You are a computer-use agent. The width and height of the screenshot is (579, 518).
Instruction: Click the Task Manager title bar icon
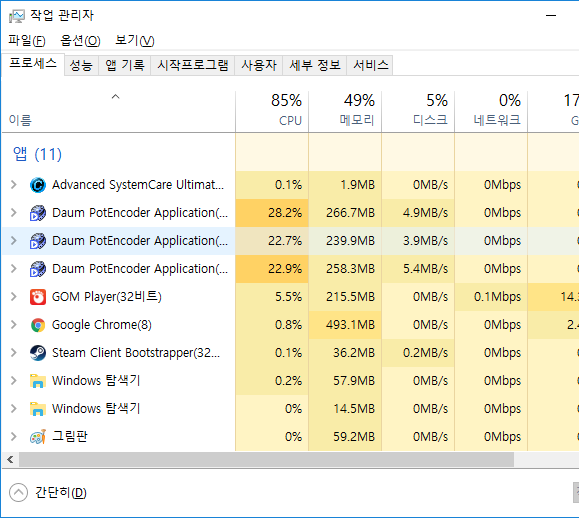coord(17,16)
